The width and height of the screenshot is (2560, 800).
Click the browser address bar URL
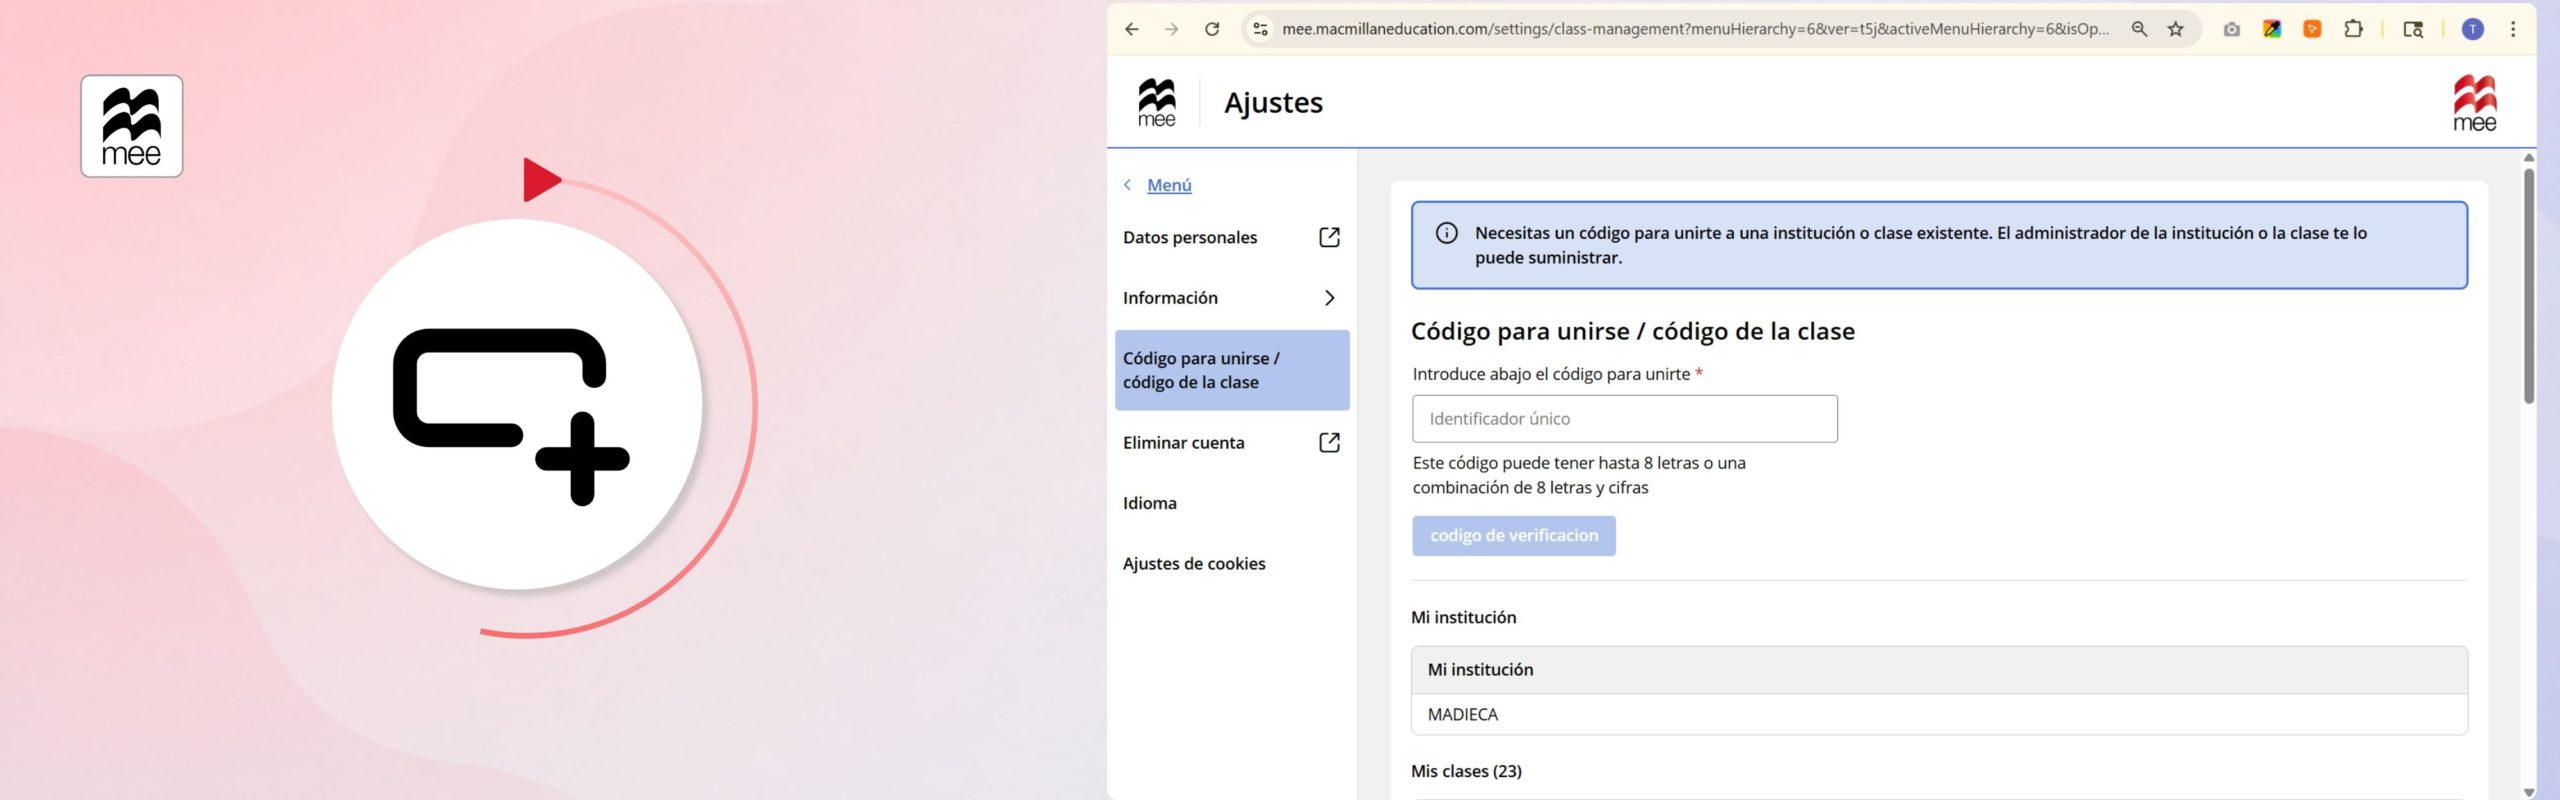point(1695,29)
